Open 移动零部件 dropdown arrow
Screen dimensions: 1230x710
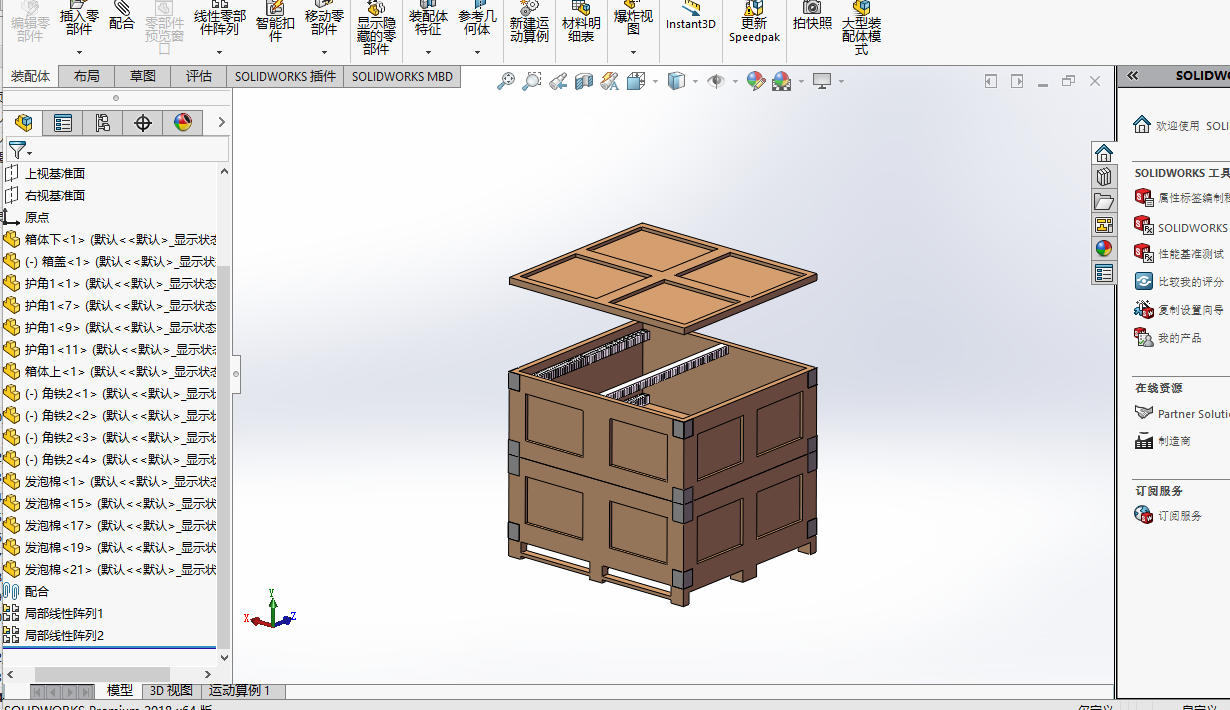click(x=324, y=52)
